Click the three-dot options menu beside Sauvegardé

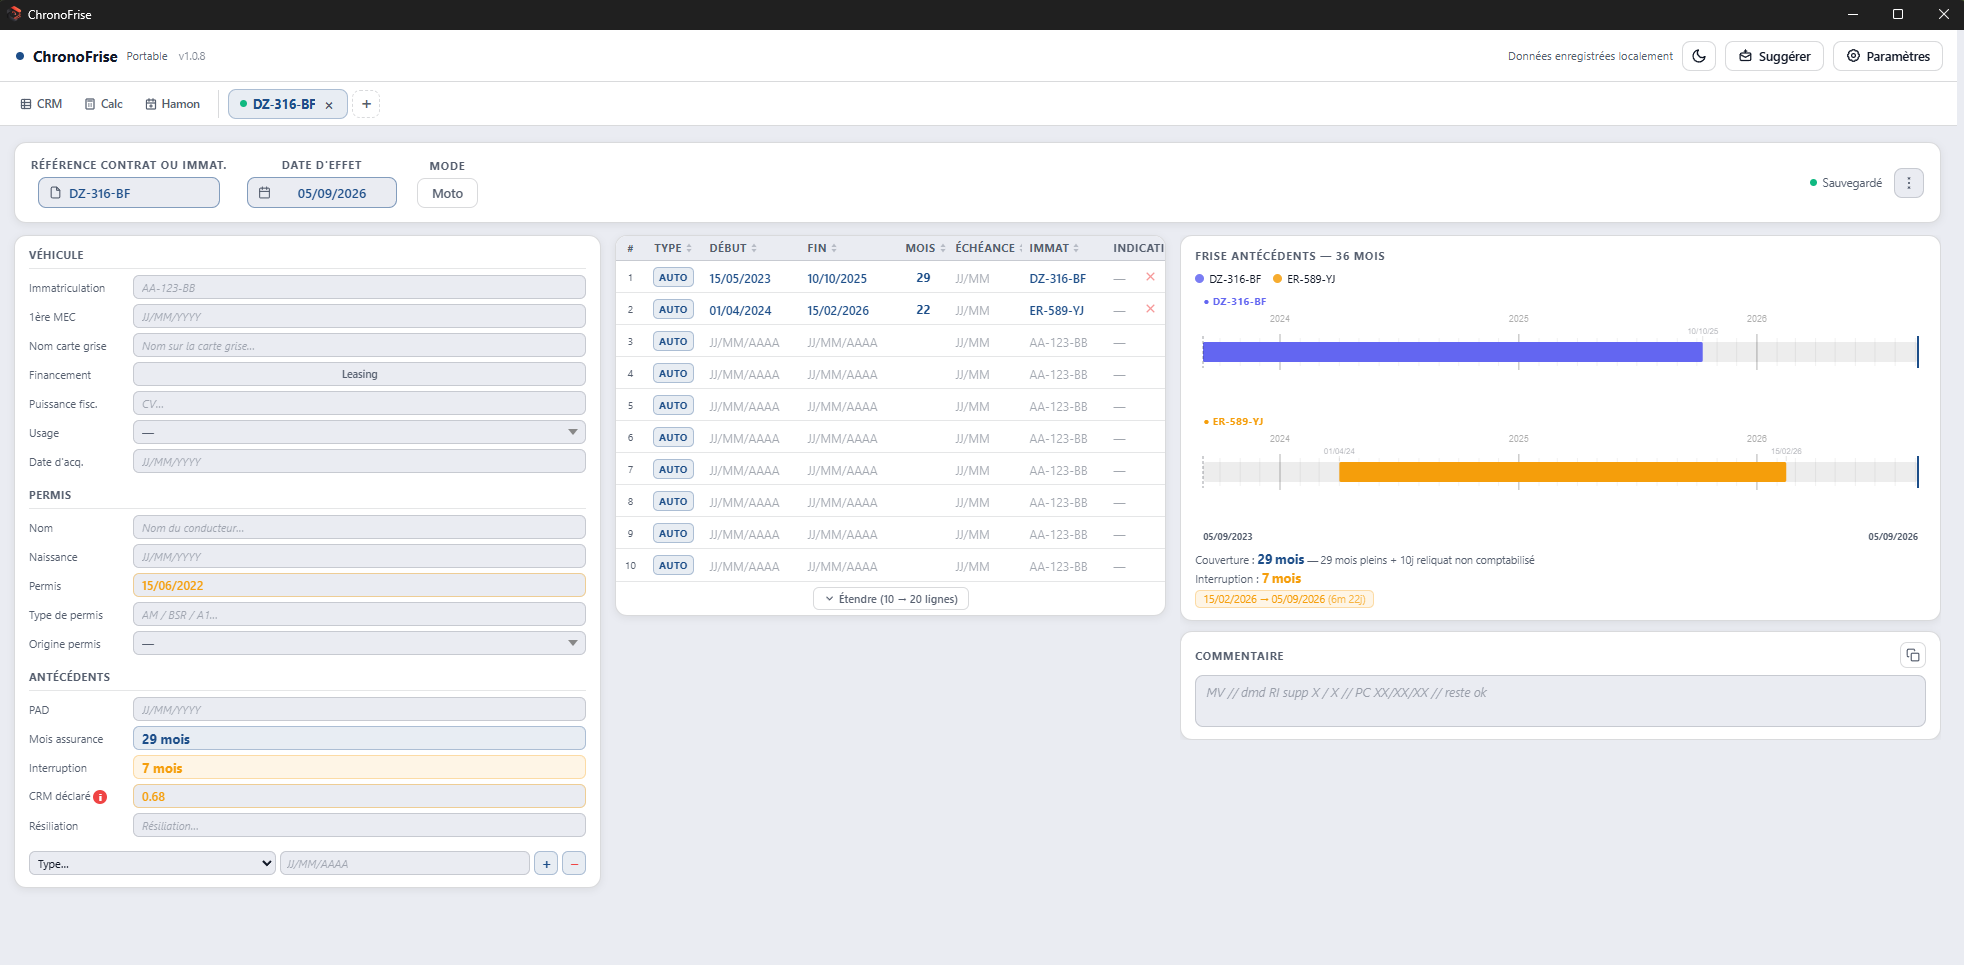[1908, 183]
